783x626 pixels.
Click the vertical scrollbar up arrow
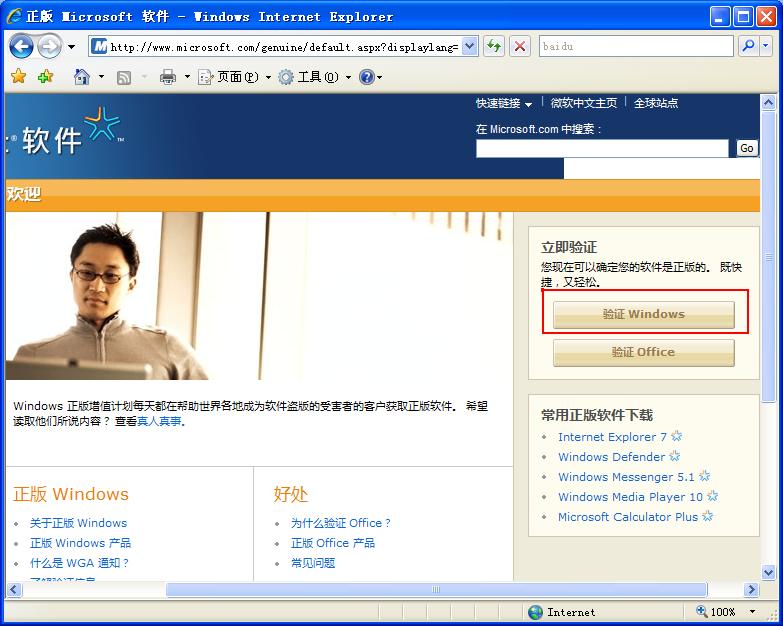pos(768,103)
